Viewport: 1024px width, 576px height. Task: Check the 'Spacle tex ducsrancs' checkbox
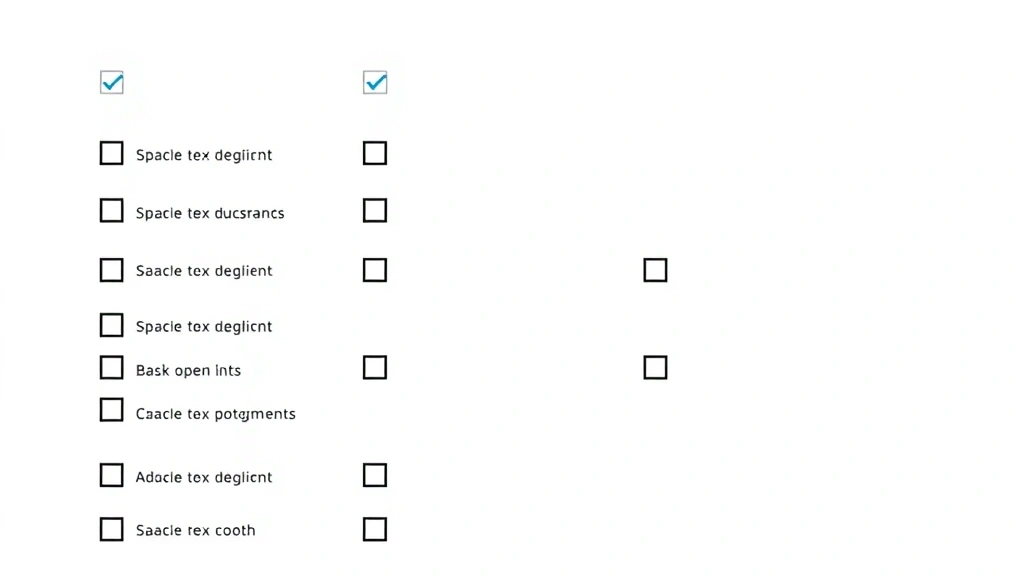pyautogui.click(x=112, y=211)
